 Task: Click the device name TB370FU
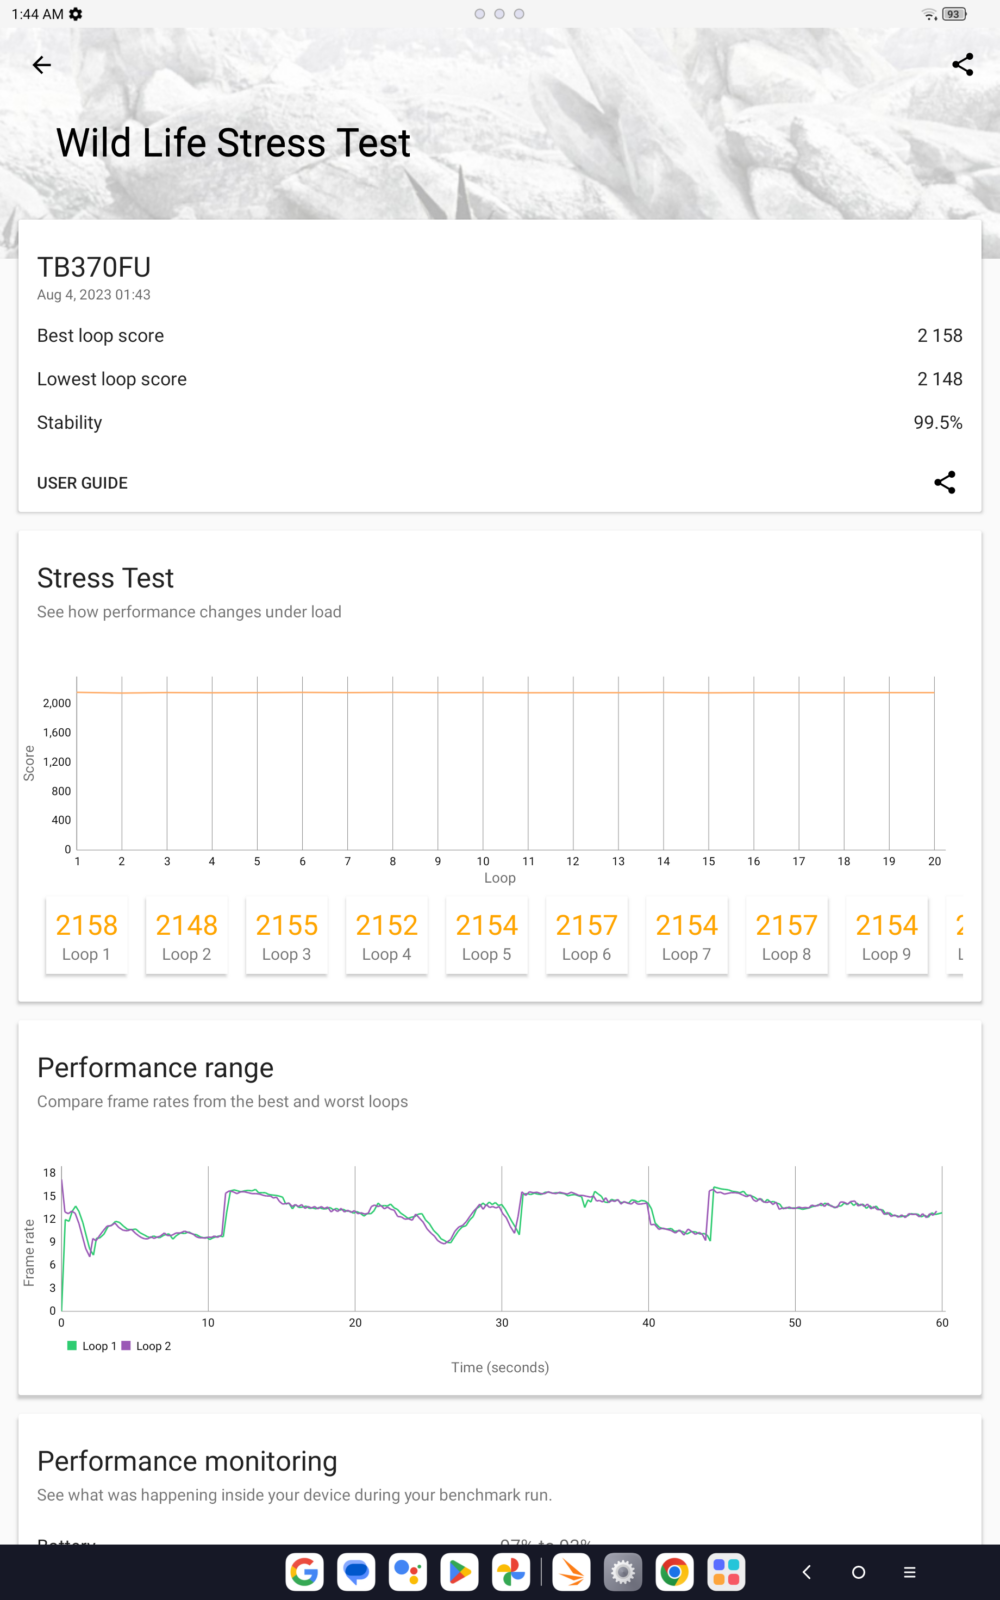pos(94,267)
